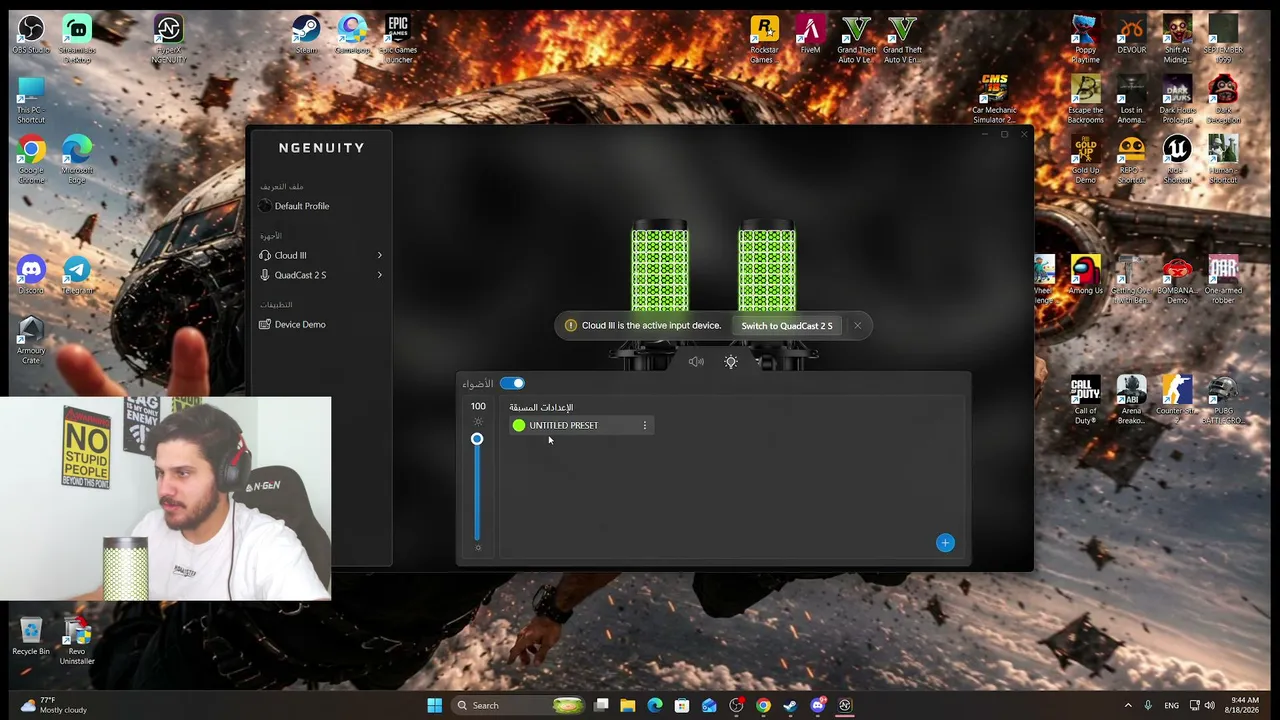The height and width of the screenshot is (720, 1280).
Task: Click the Streamlabs Desktop icon
Action: (77, 40)
